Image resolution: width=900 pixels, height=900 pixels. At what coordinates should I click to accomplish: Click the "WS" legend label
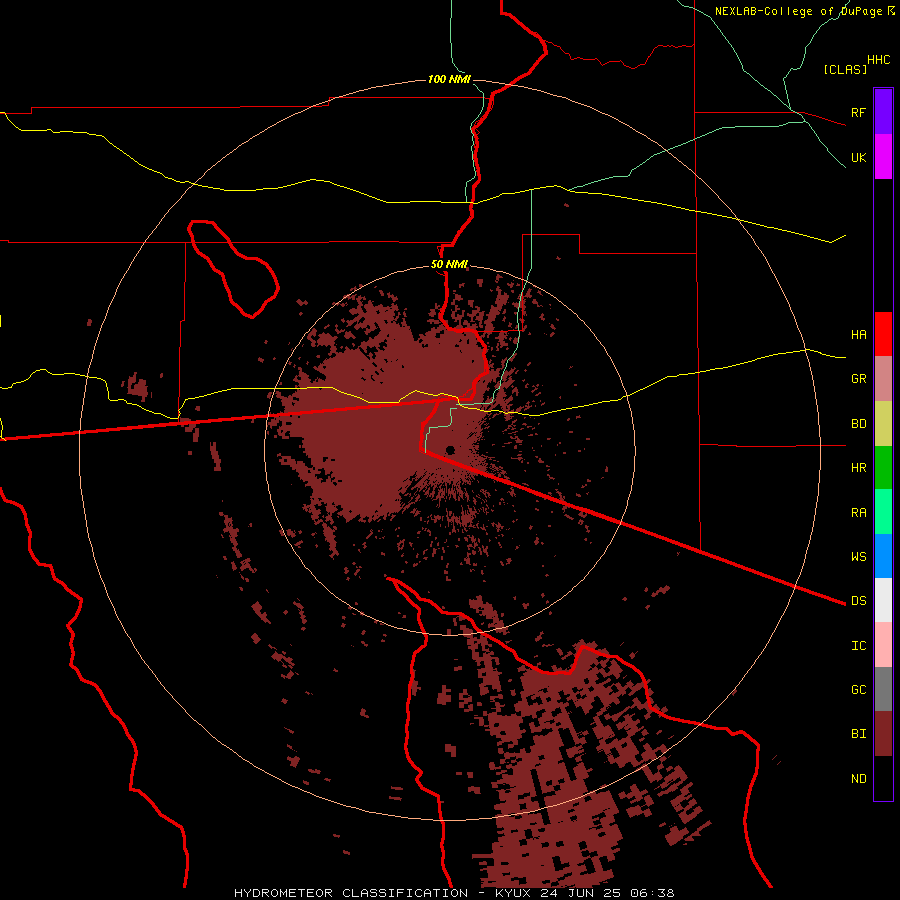click(858, 556)
